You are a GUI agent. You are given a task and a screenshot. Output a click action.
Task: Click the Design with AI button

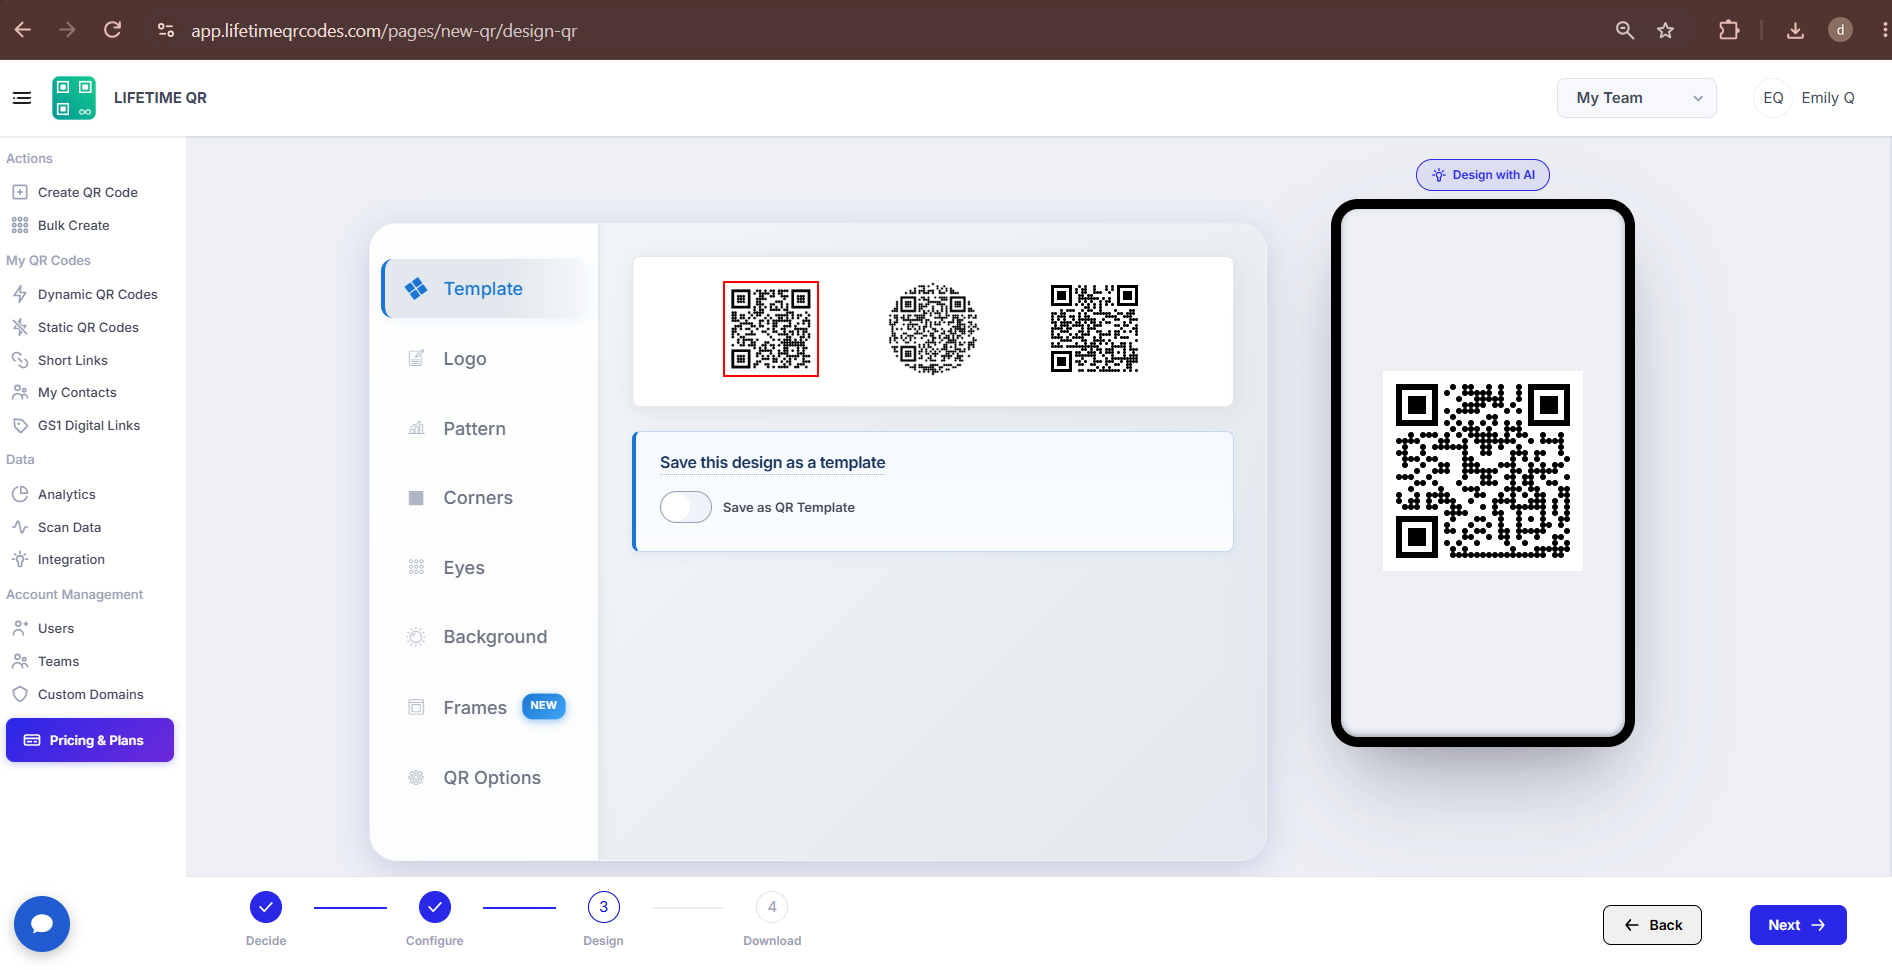click(x=1483, y=175)
